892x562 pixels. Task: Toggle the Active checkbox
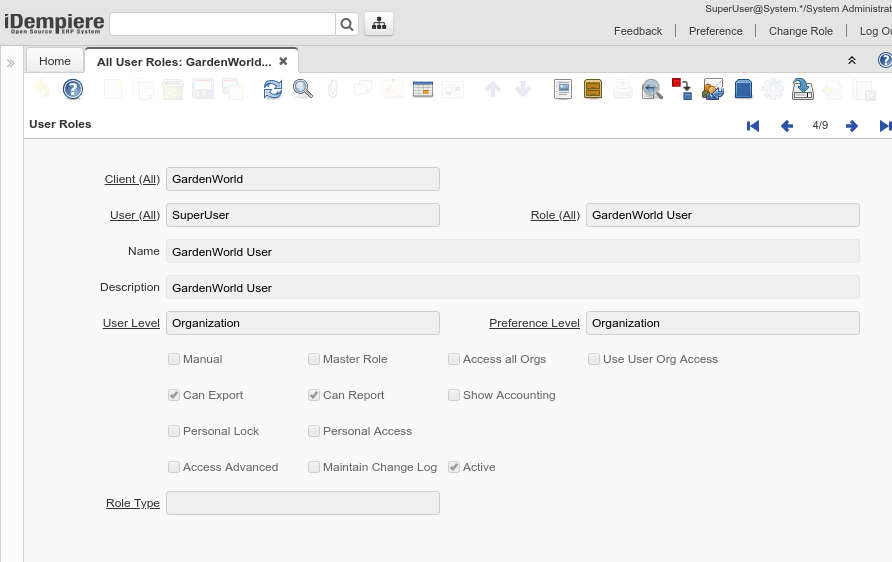454,467
